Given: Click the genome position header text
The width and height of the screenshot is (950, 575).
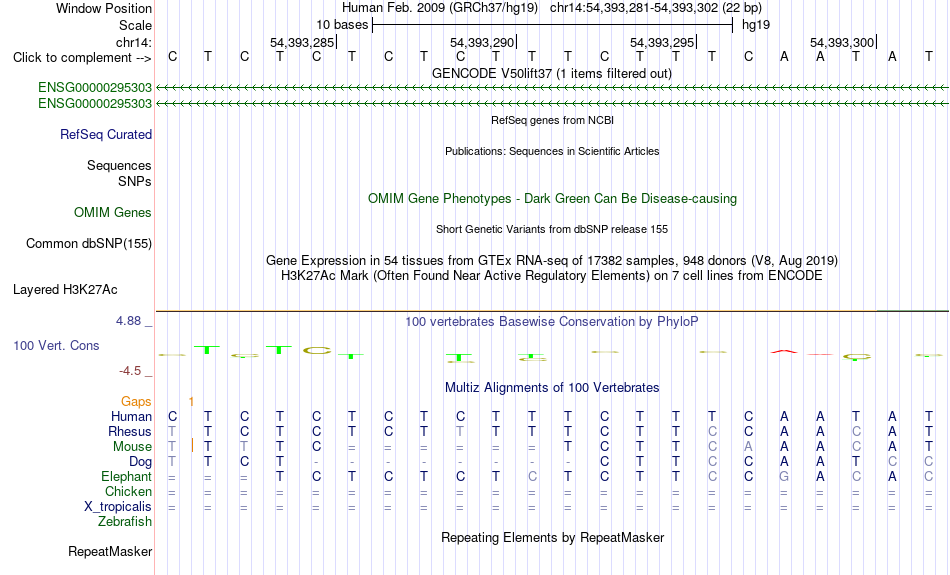Looking at the screenshot, I should (552, 8).
